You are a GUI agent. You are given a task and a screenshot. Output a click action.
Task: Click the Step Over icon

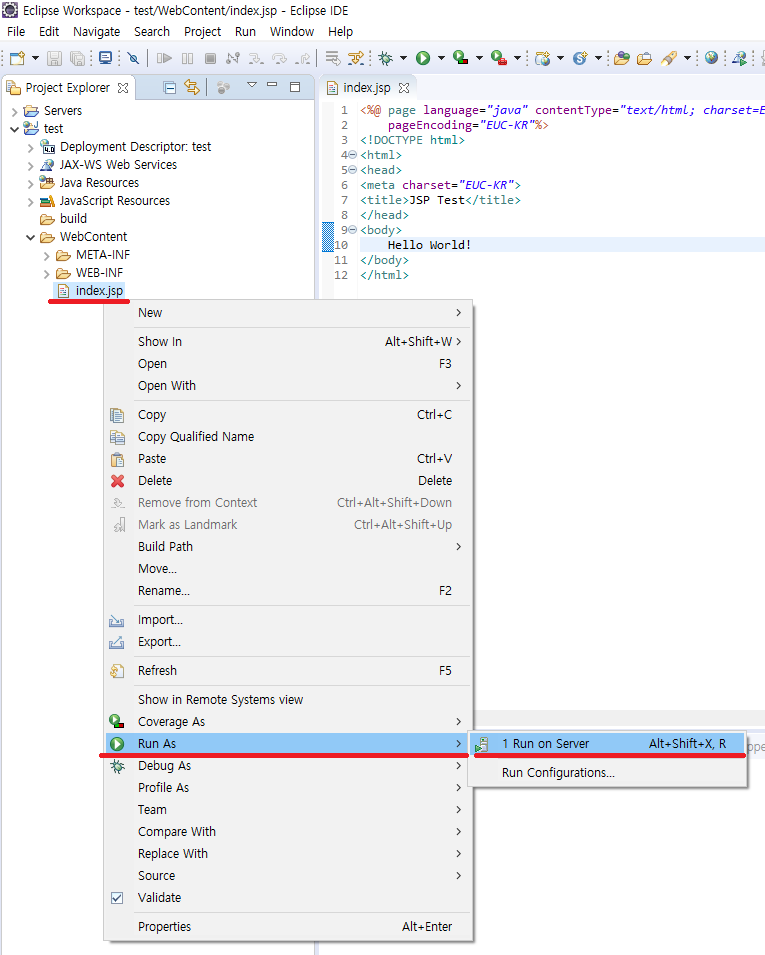279,58
